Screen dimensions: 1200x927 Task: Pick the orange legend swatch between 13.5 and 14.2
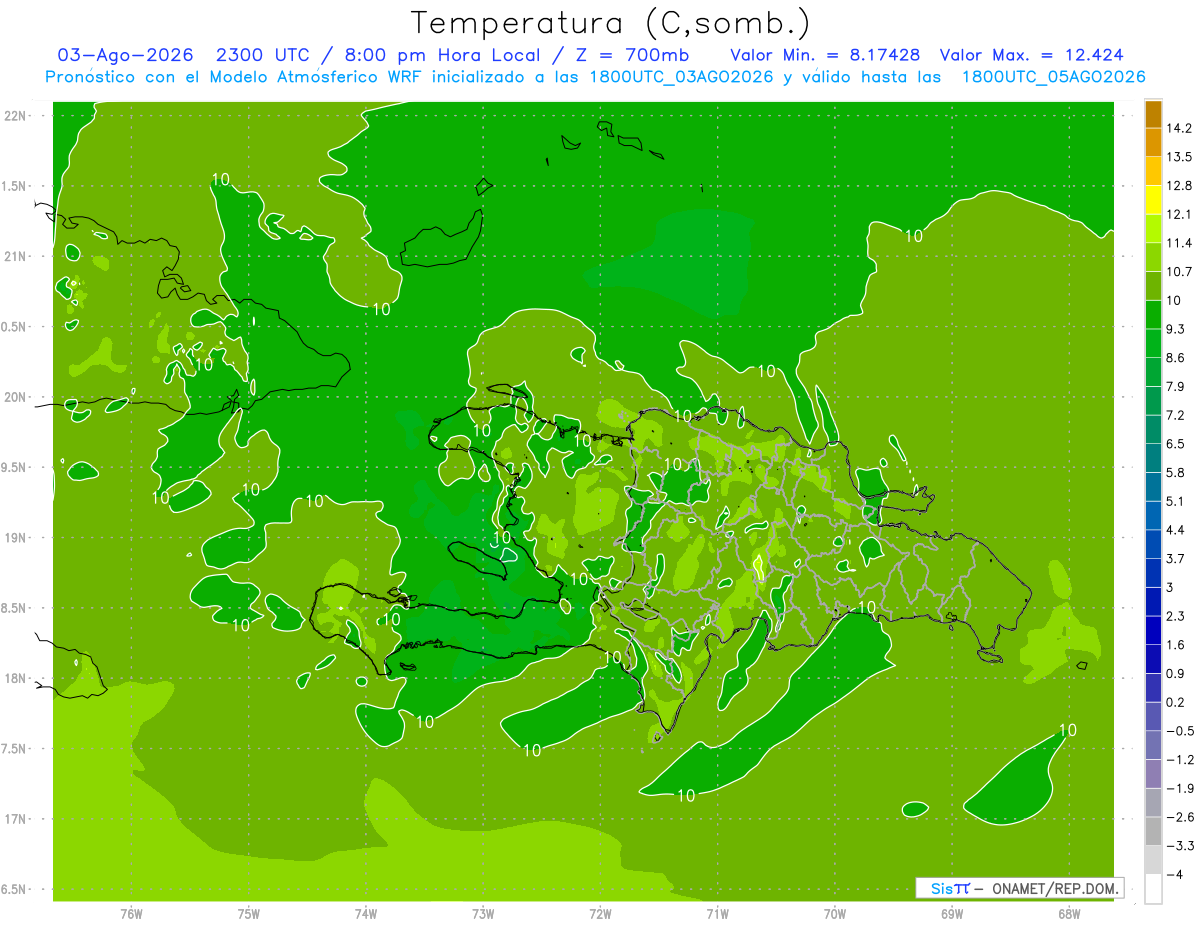click(x=1153, y=143)
